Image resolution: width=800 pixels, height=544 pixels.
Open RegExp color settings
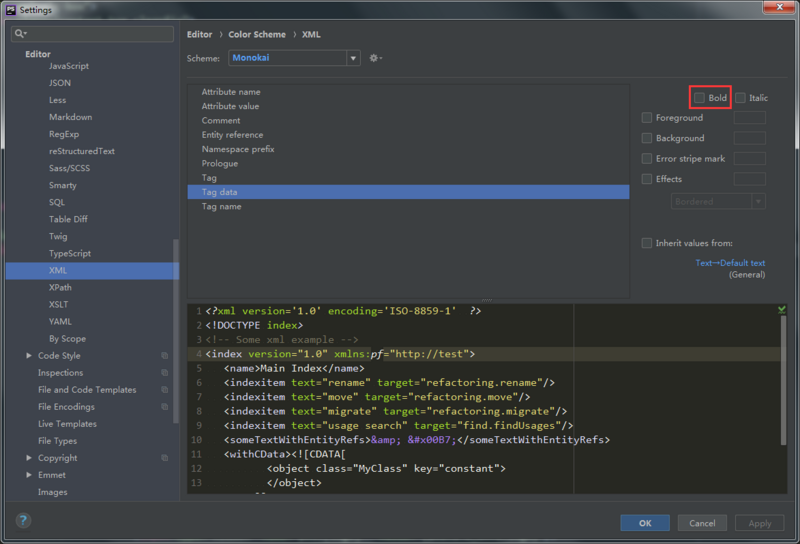pos(64,134)
